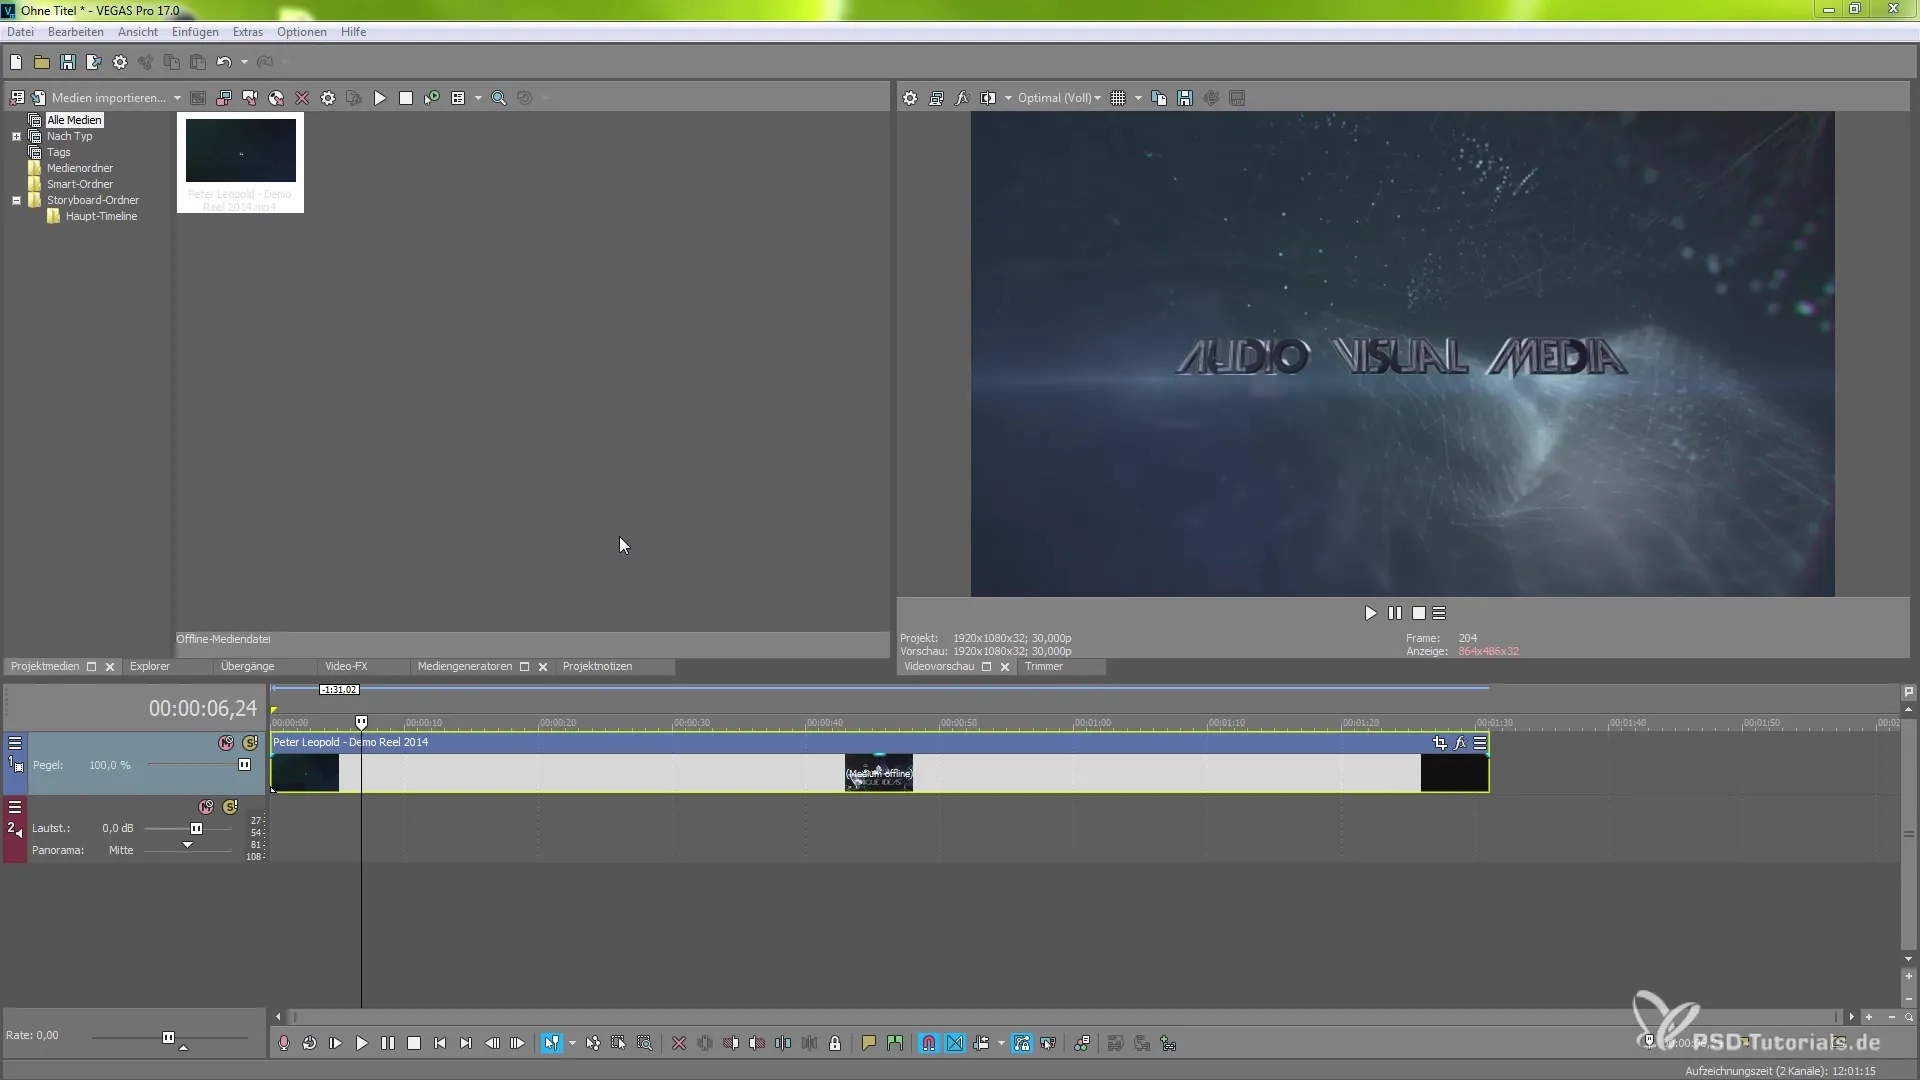Copy snapshot to clipboard icon
This screenshot has height=1080, width=1920.
pyautogui.click(x=1159, y=98)
